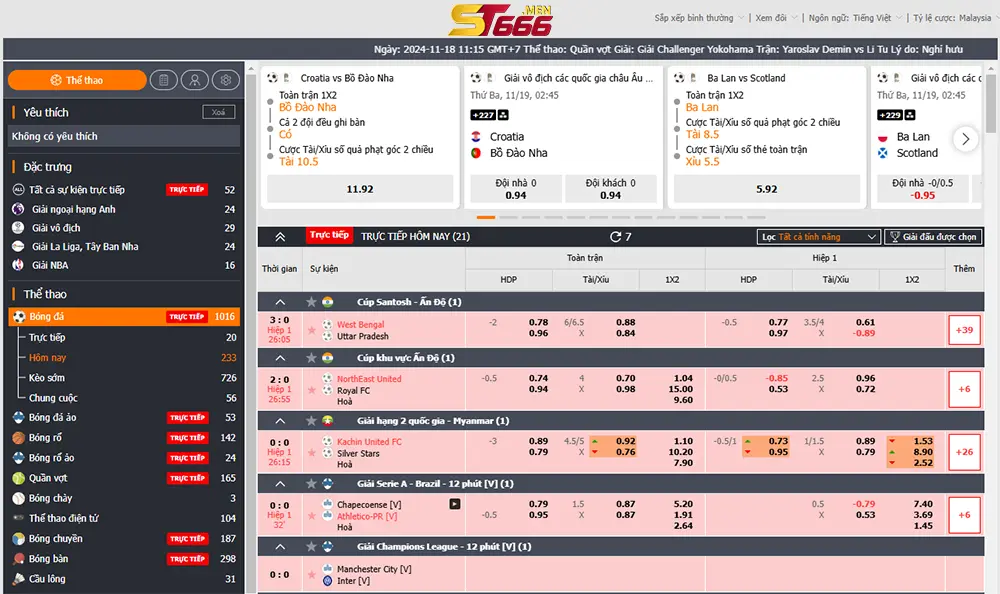This screenshot has width=1000, height=594.
Task: Favorite the Champions League 12 phút star
Action: tap(311, 546)
